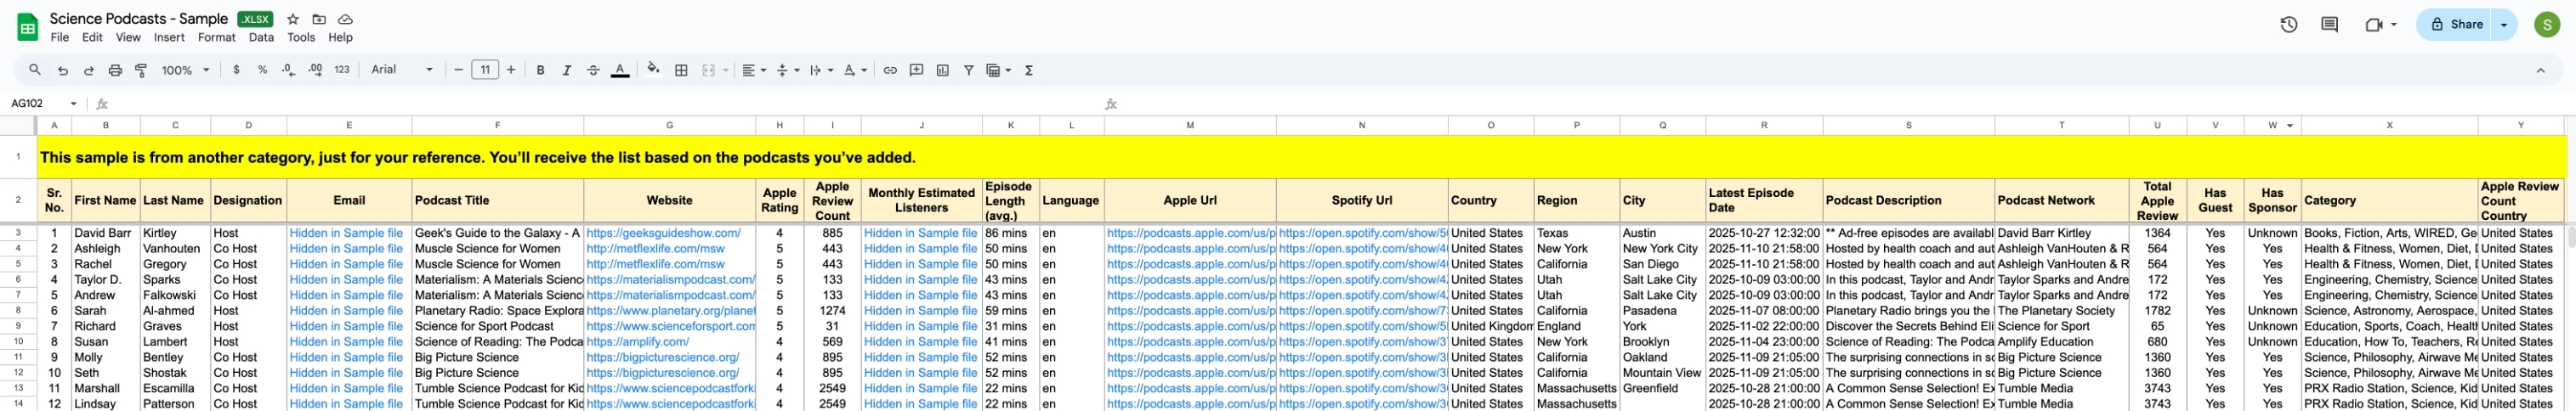The height and width of the screenshot is (411, 2576).
Task: Open the comments panel icon
Action: coord(2329,25)
